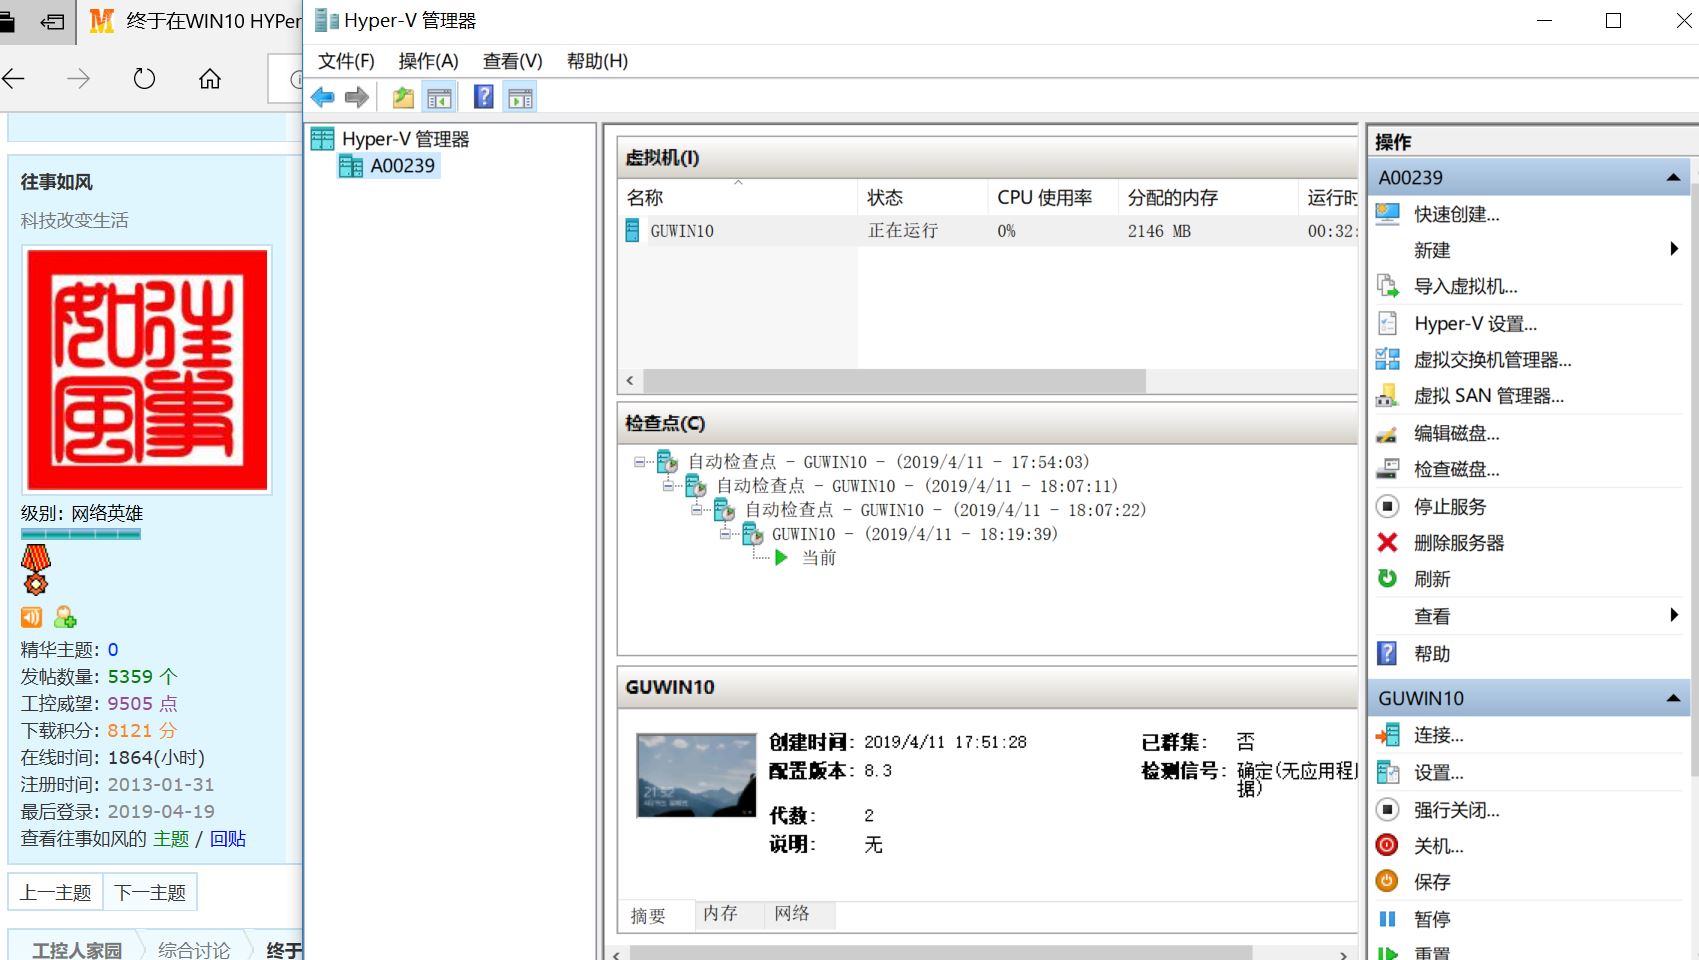Screen dimensions: 1699x960
Task: Open the Action menu in menu bar
Action: (428, 61)
